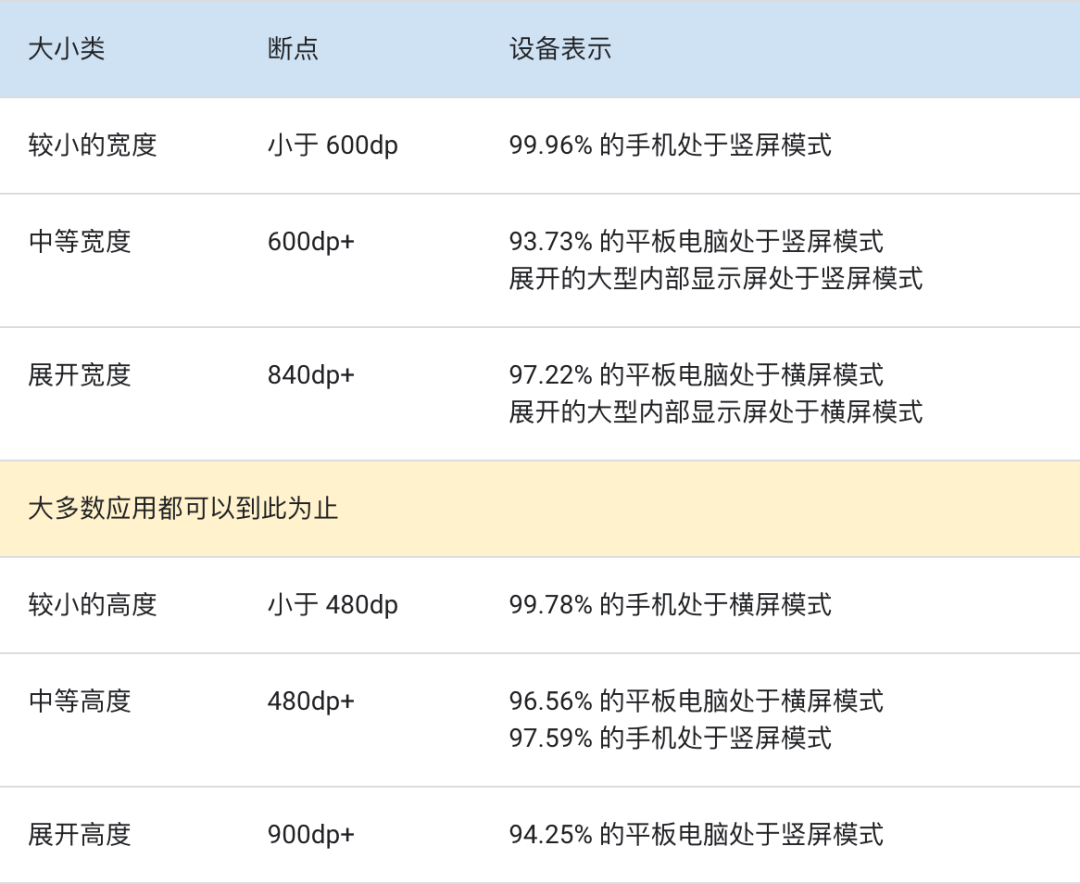Click the 900dp+ breakpoint value

[311, 835]
